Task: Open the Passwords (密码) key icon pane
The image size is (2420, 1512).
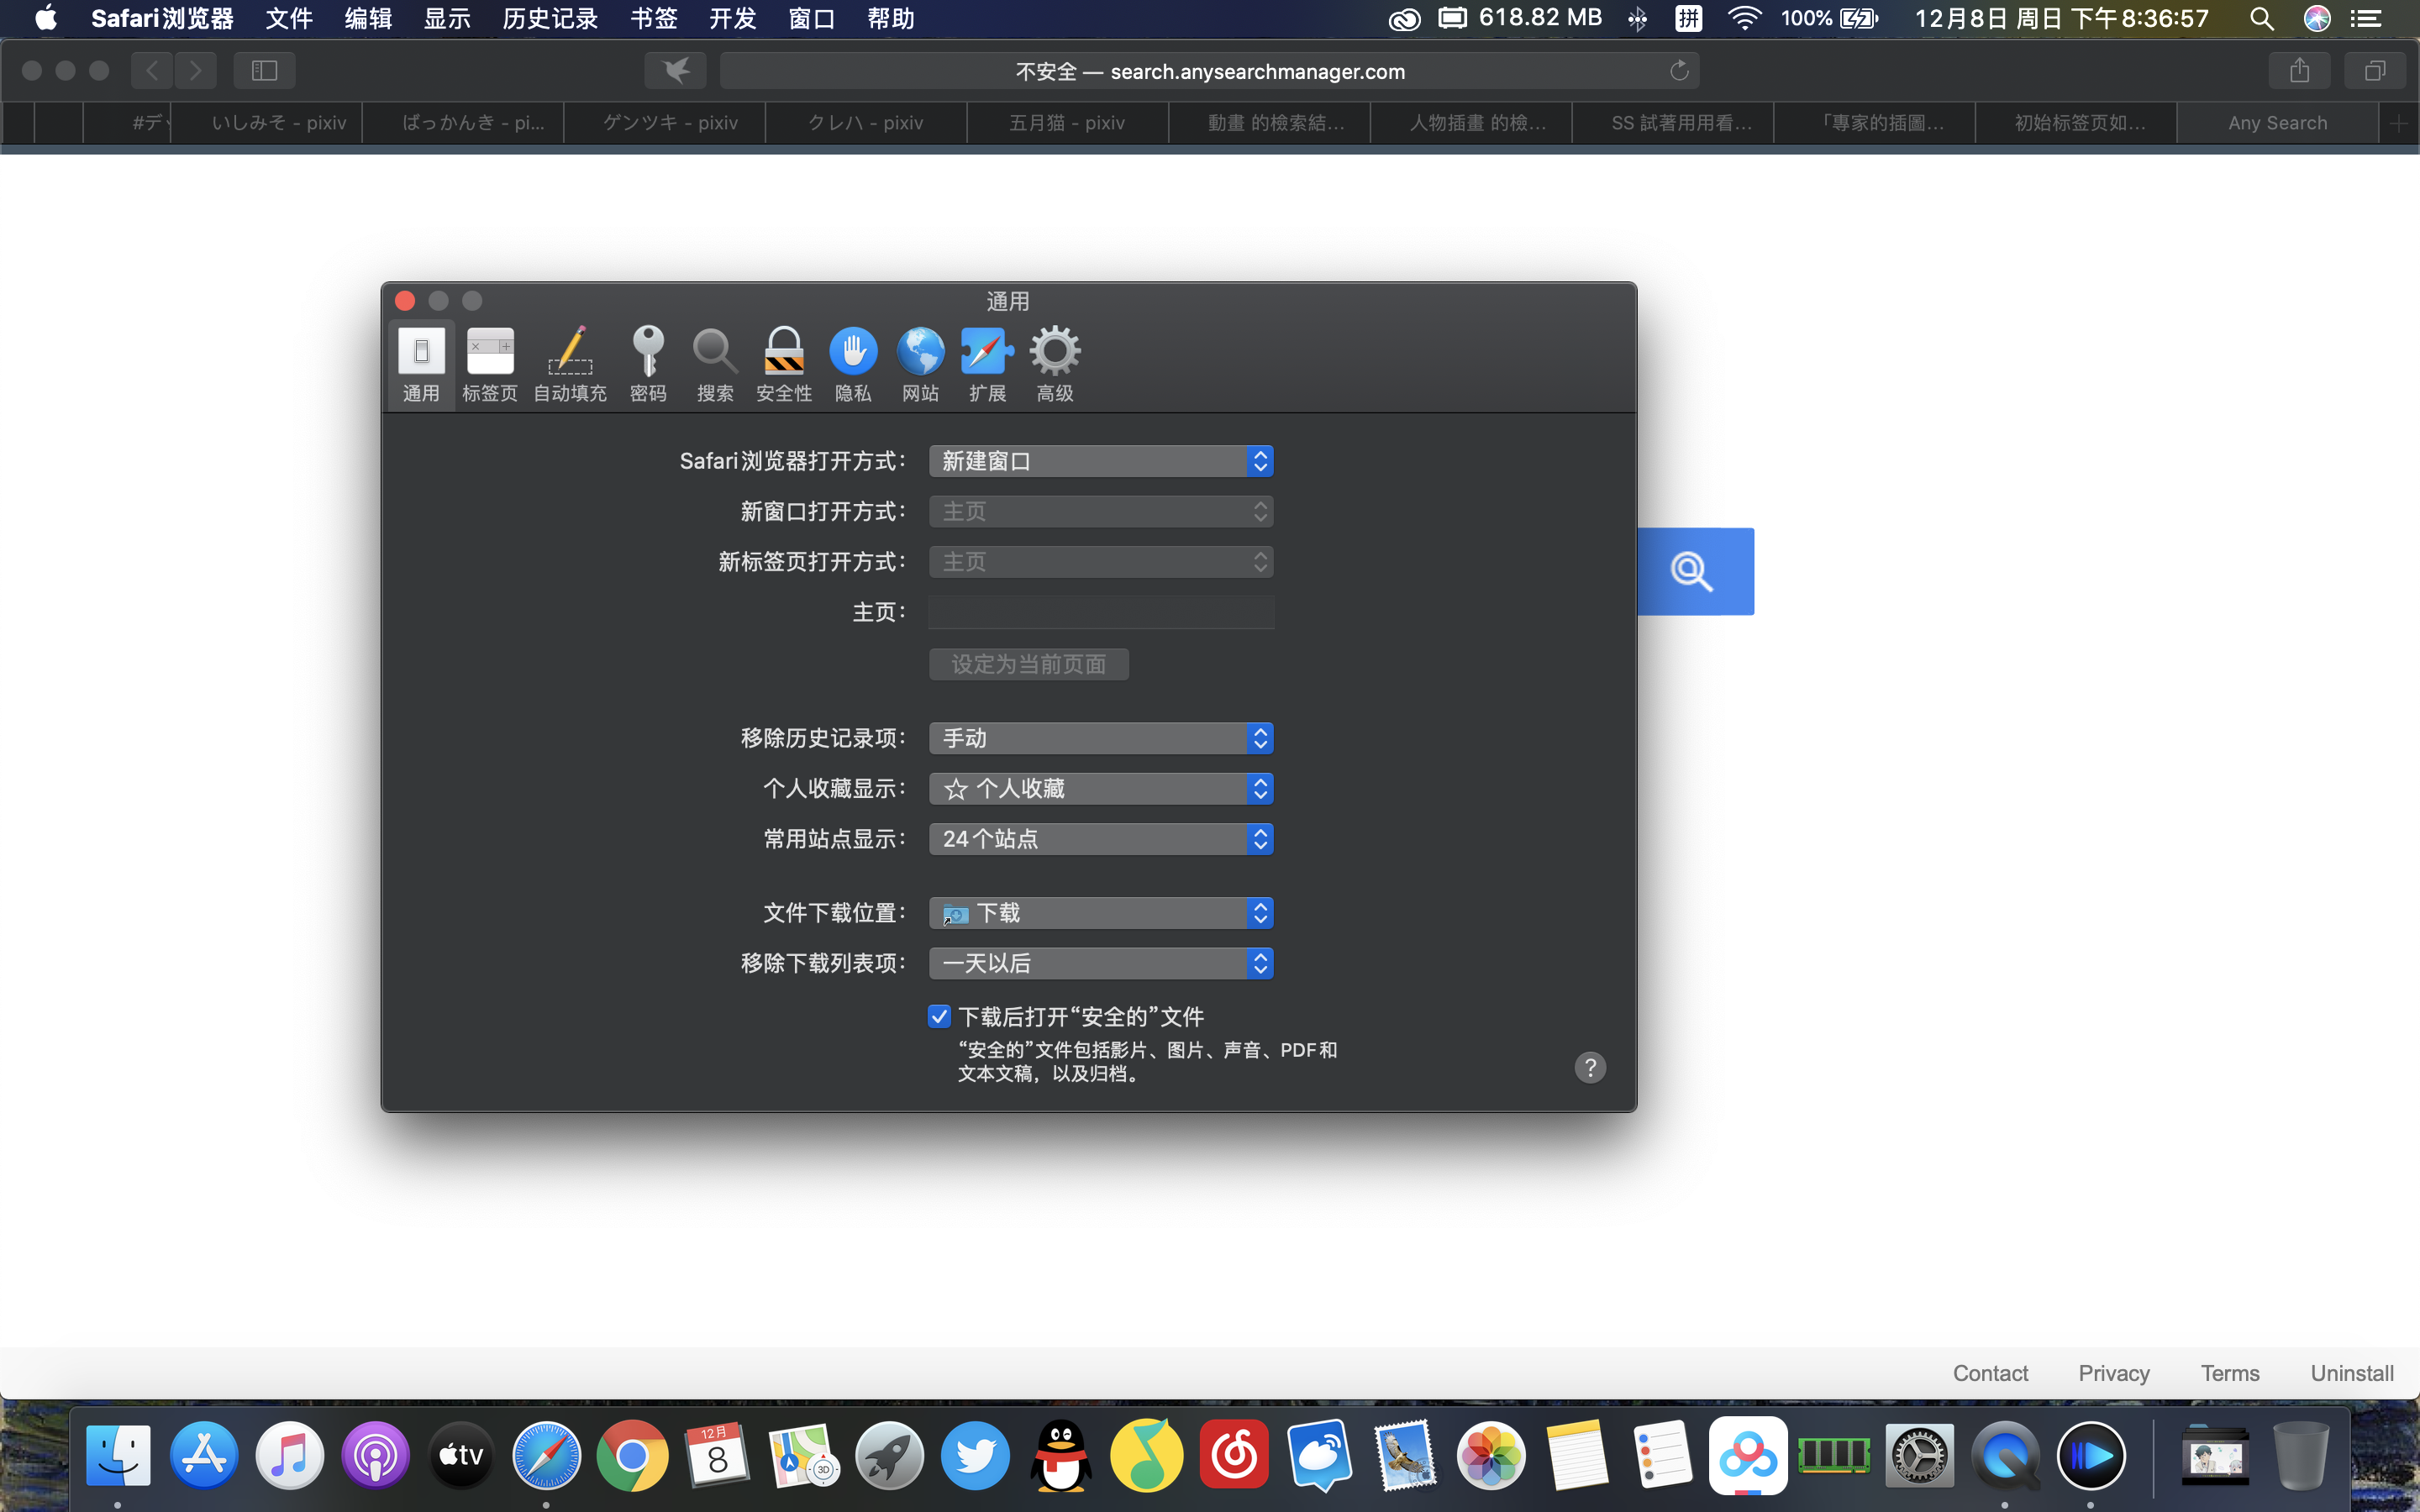Action: point(648,363)
